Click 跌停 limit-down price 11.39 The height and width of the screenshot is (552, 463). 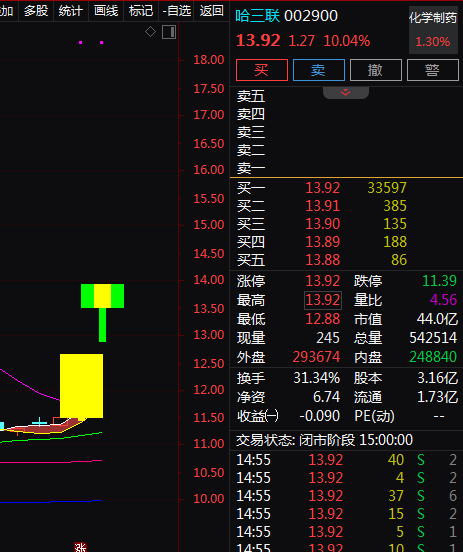click(x=439, y=281)
